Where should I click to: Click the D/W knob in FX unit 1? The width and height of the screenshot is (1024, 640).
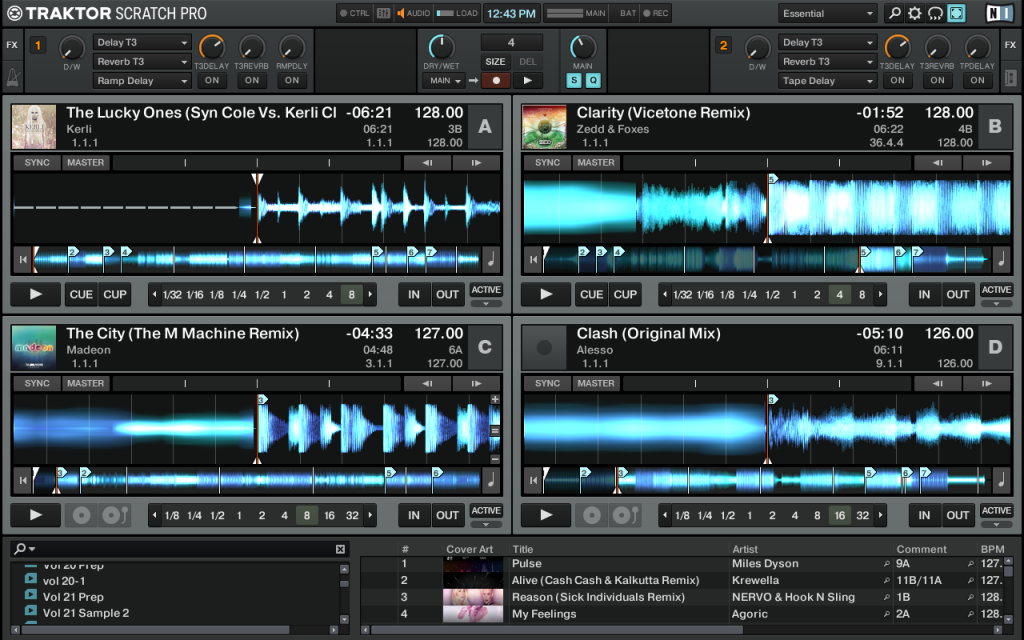coord(72,48)
